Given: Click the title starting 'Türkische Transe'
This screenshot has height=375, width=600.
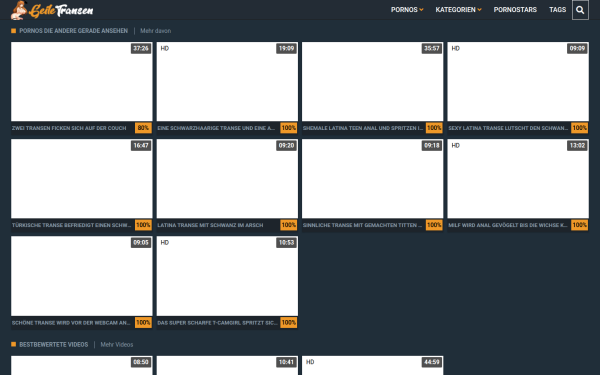Looking at the screenshot, I should 71,225.
